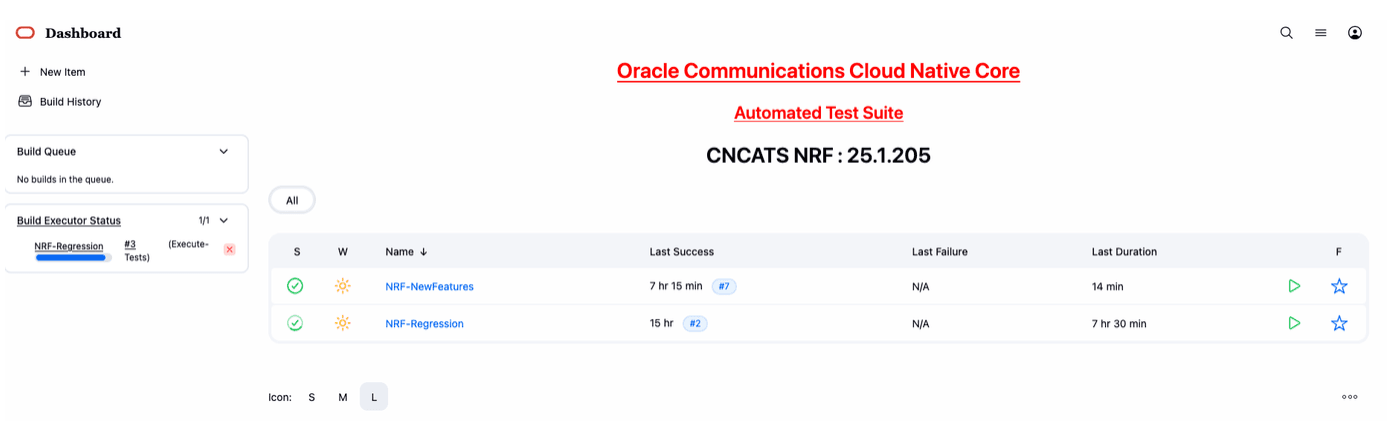Click the (Execute-Tests) stage label
This screenshot has height=421, width=1393.
167,250
